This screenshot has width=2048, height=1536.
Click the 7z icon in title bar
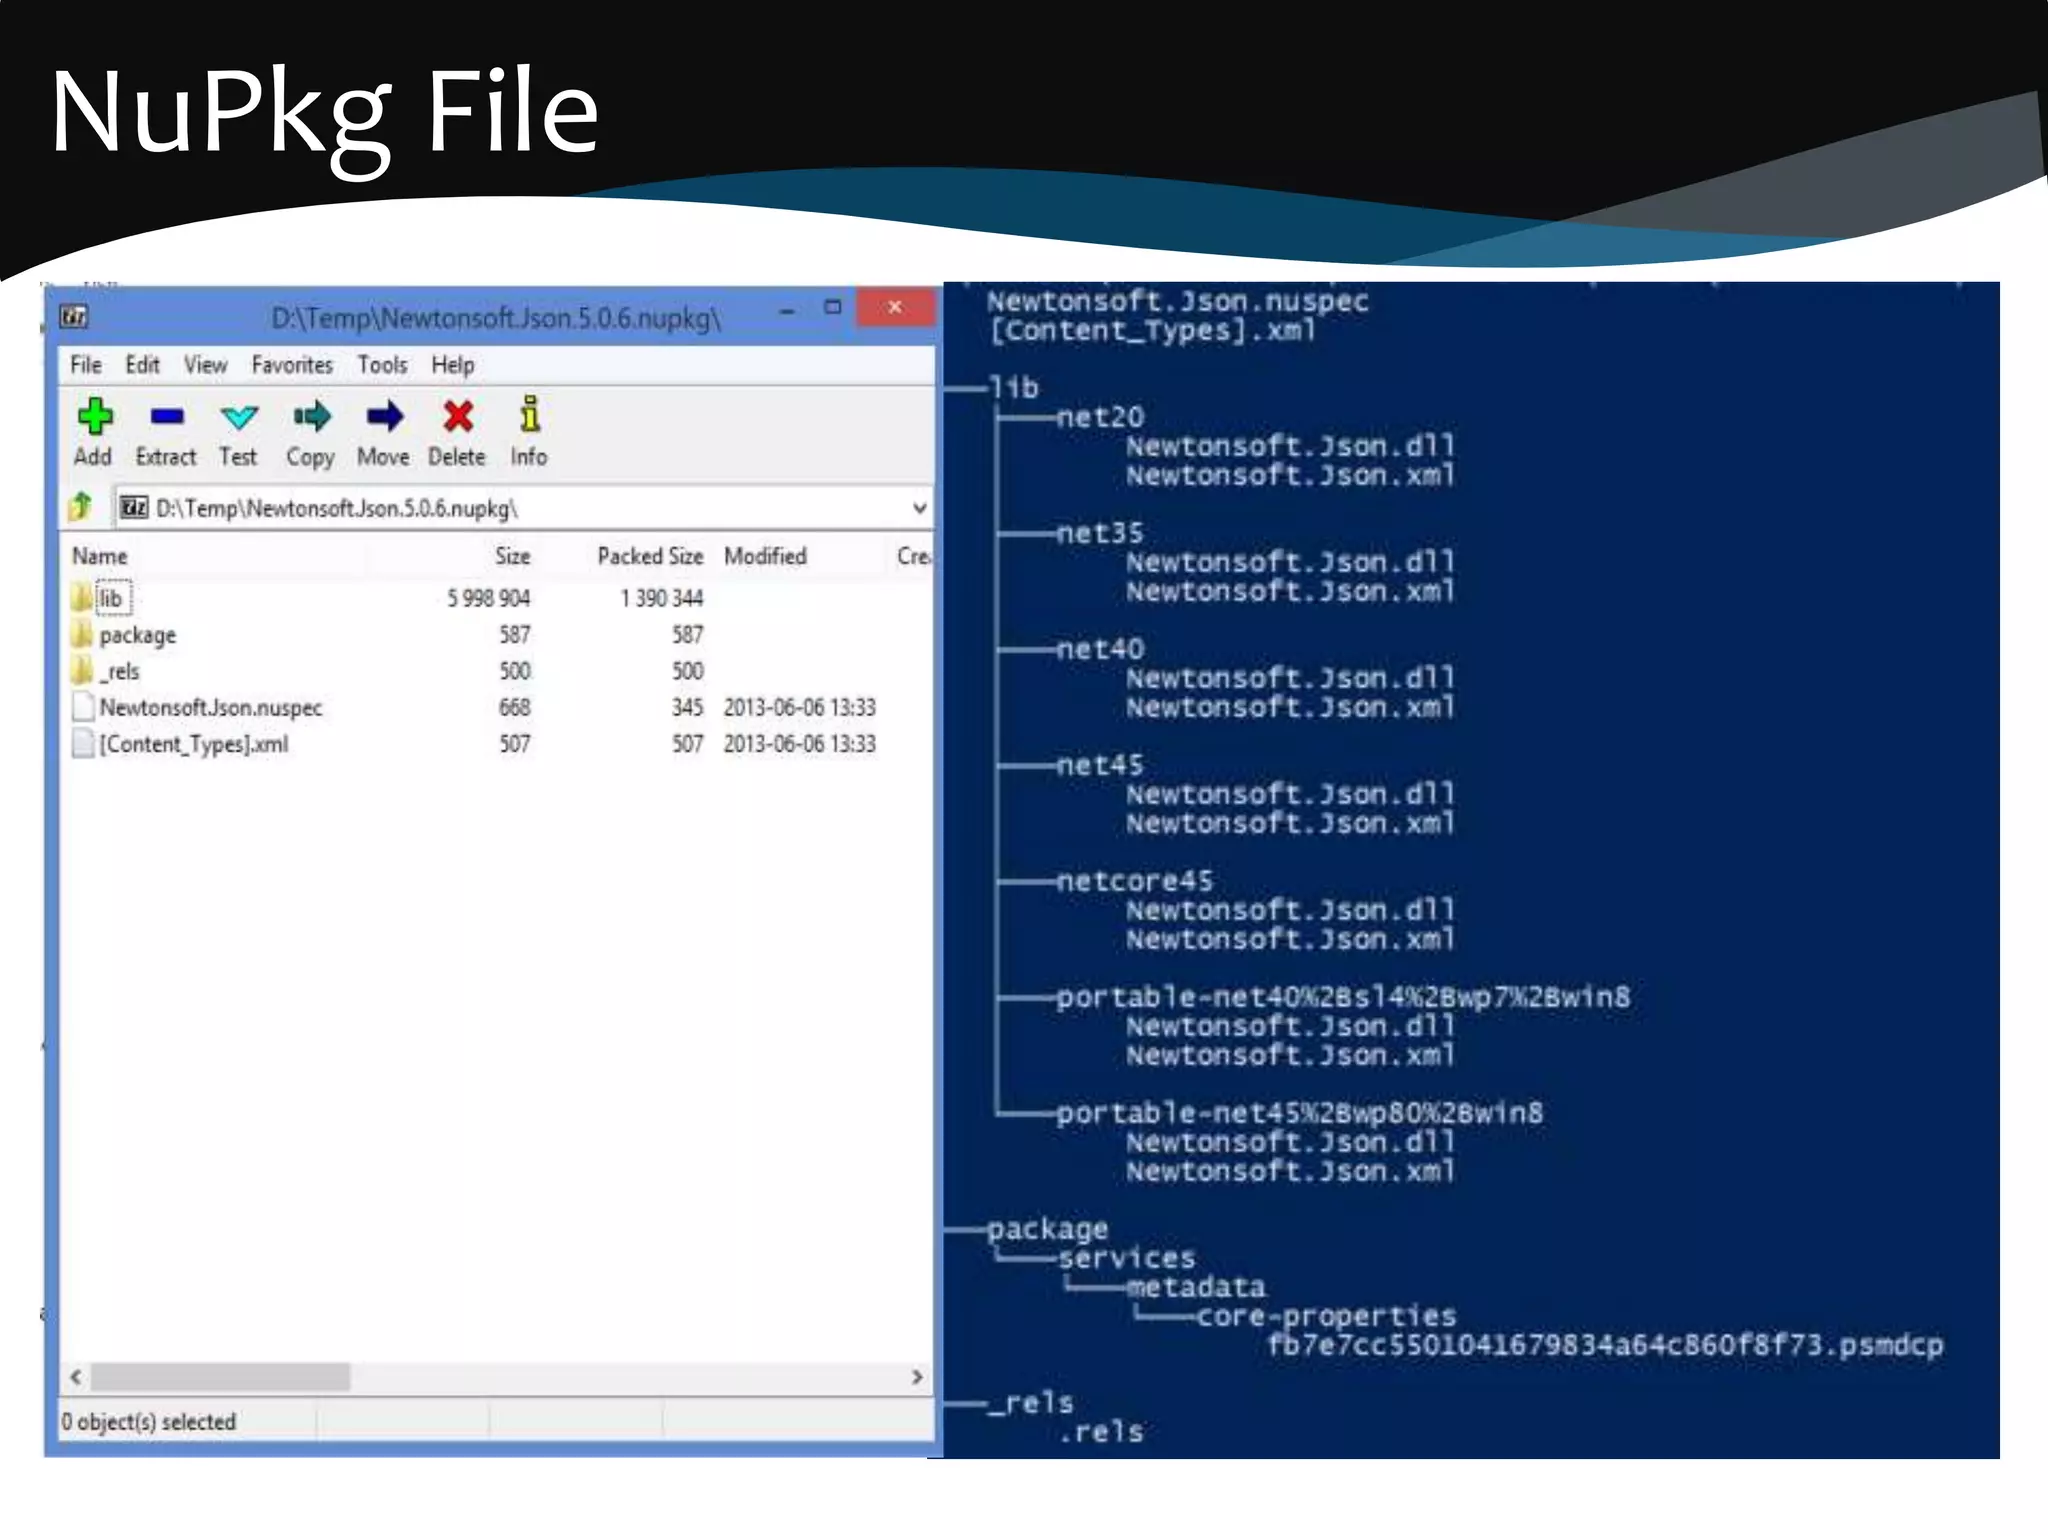(x=74, y=317)
